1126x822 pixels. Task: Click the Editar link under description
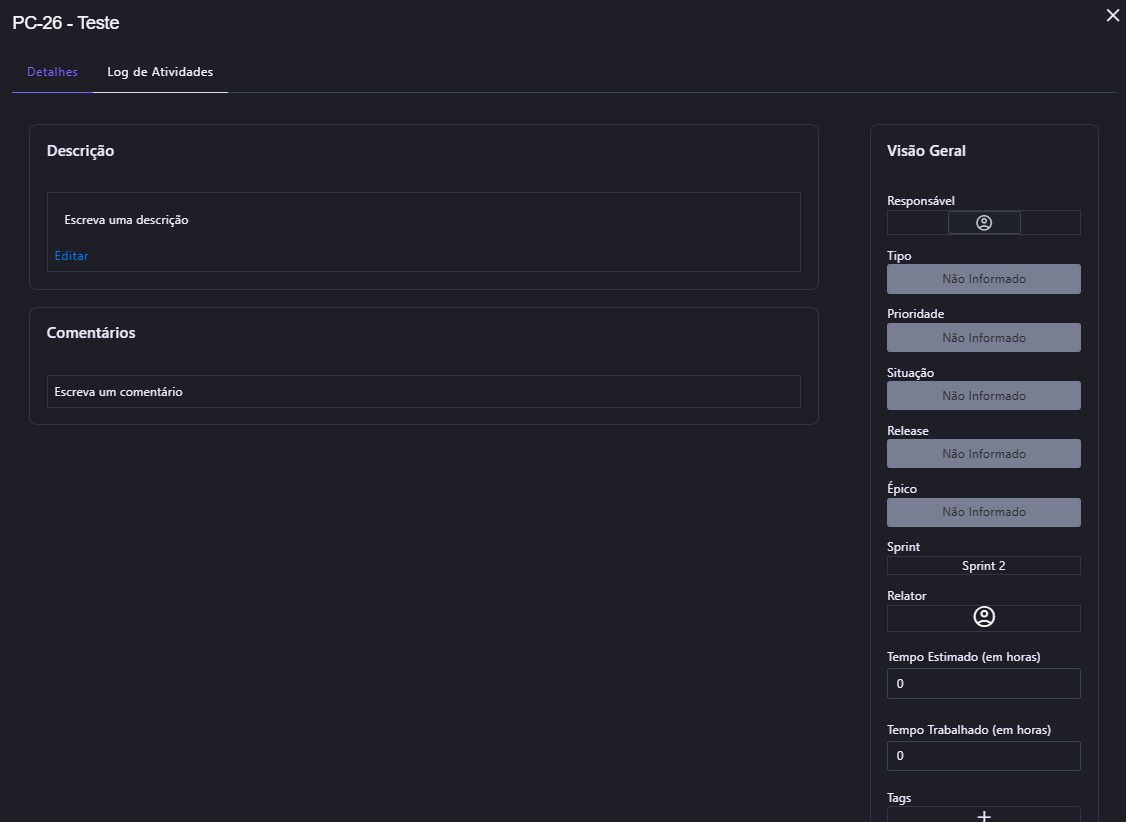[71, 256]
